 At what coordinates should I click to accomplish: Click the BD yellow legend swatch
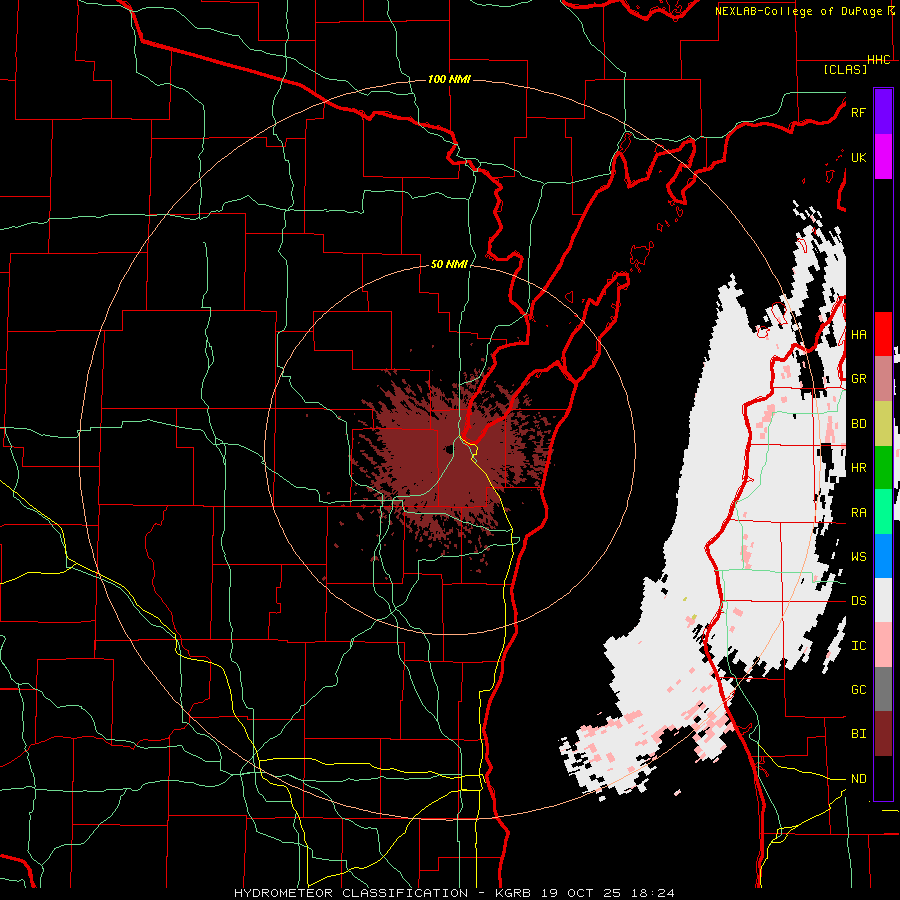[883, 424]
